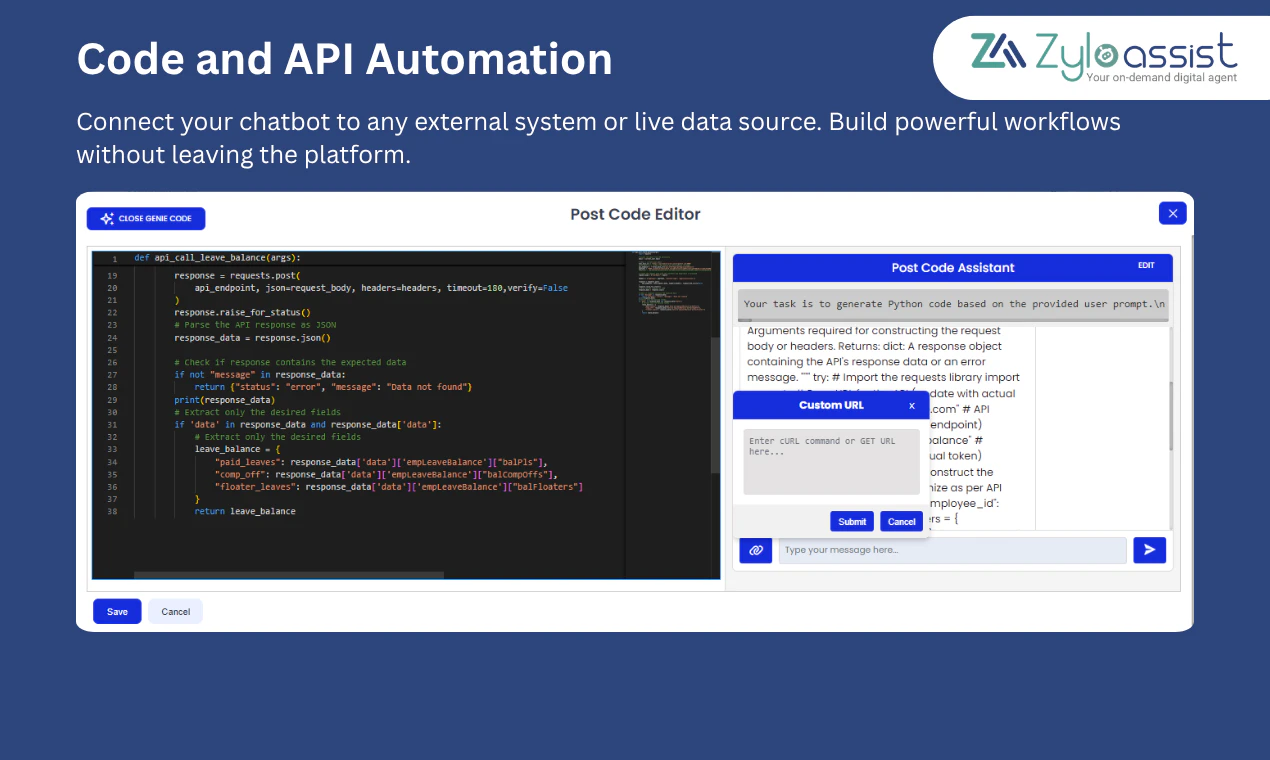
Task: Submit the Custom URL dialog
Action: pyautogui.click(x=851, y=521)
